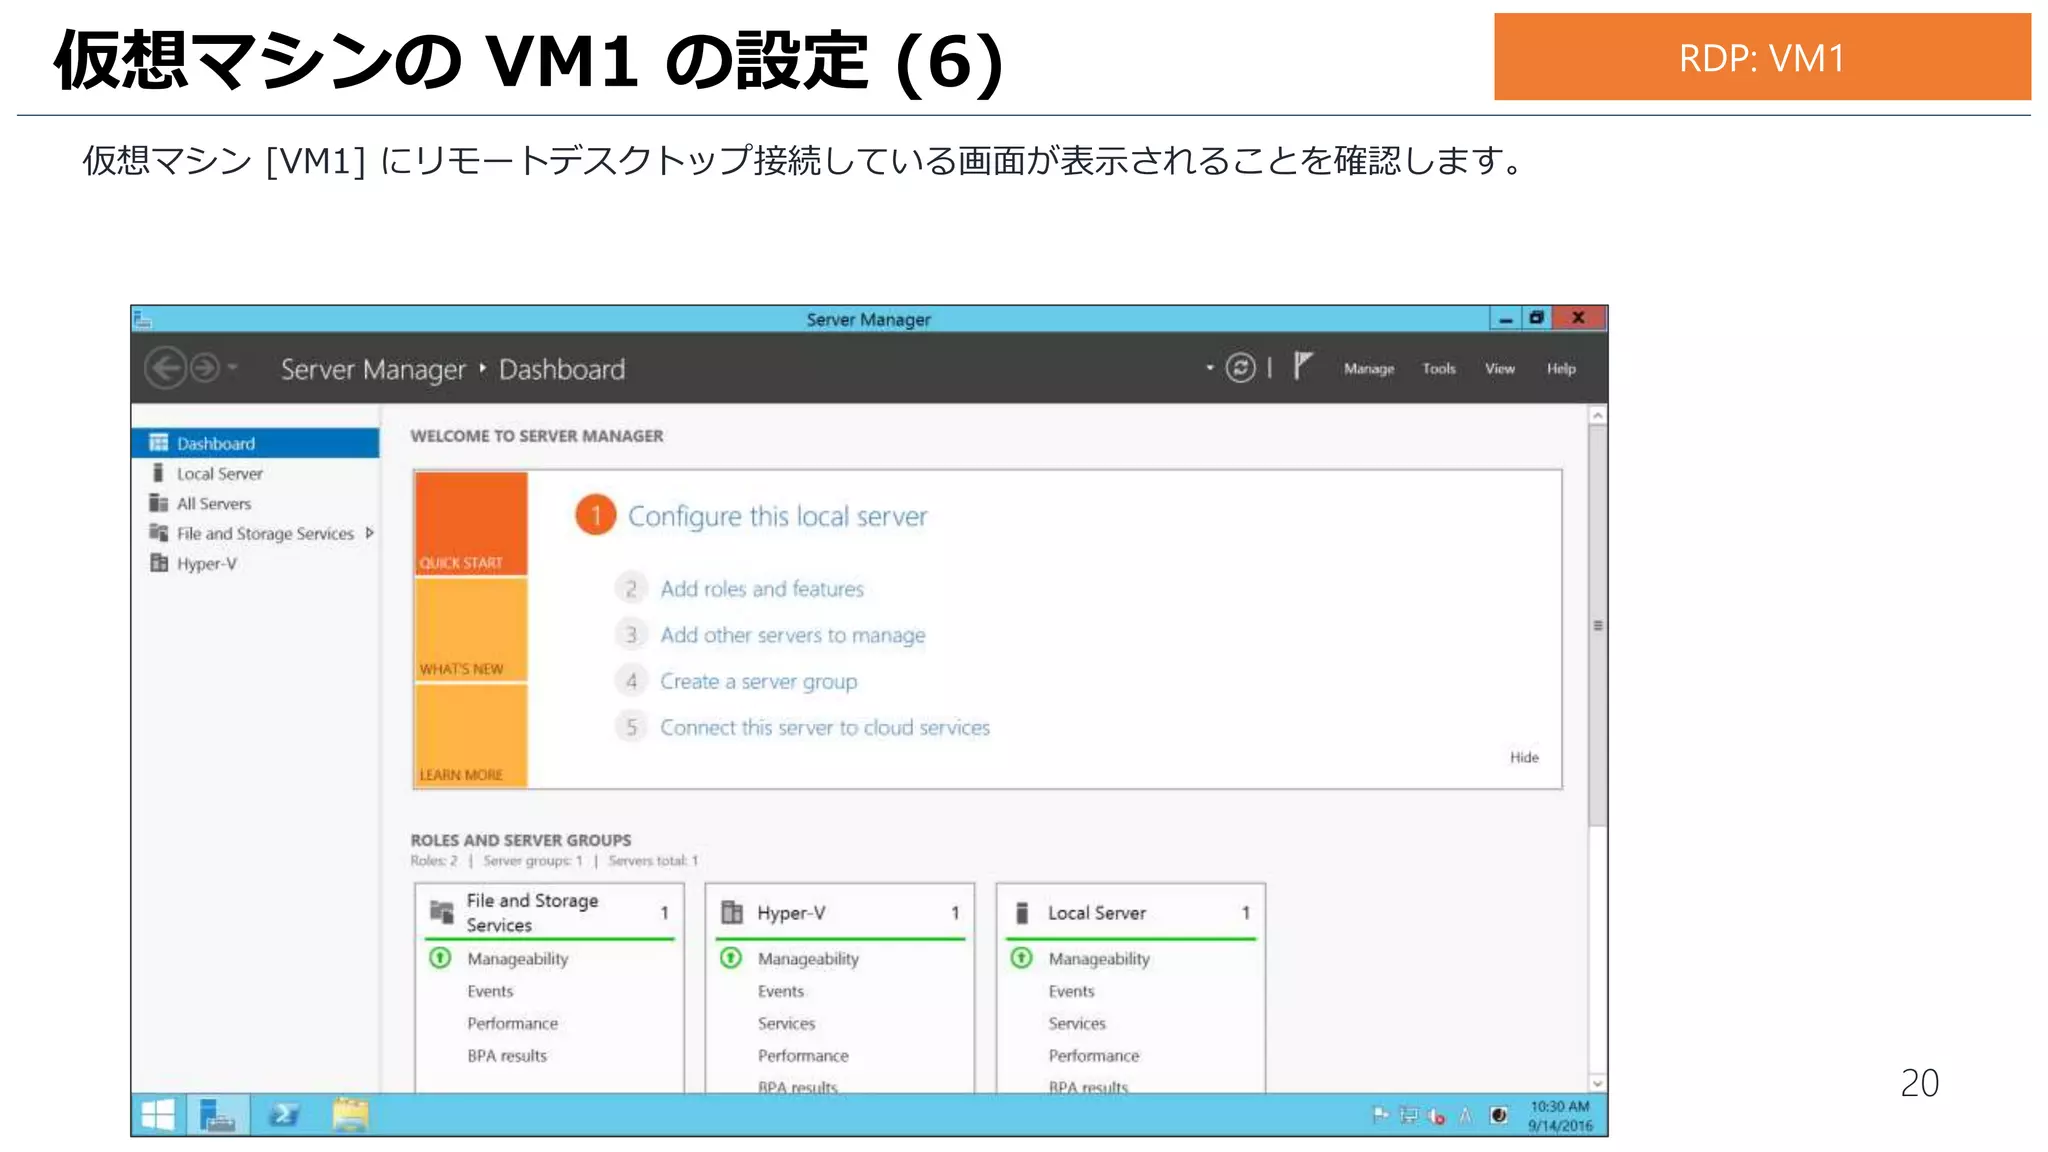
Task: Click the Hyper-V sidebar icon
Action: pyautogui.click(x=158, y=563)
